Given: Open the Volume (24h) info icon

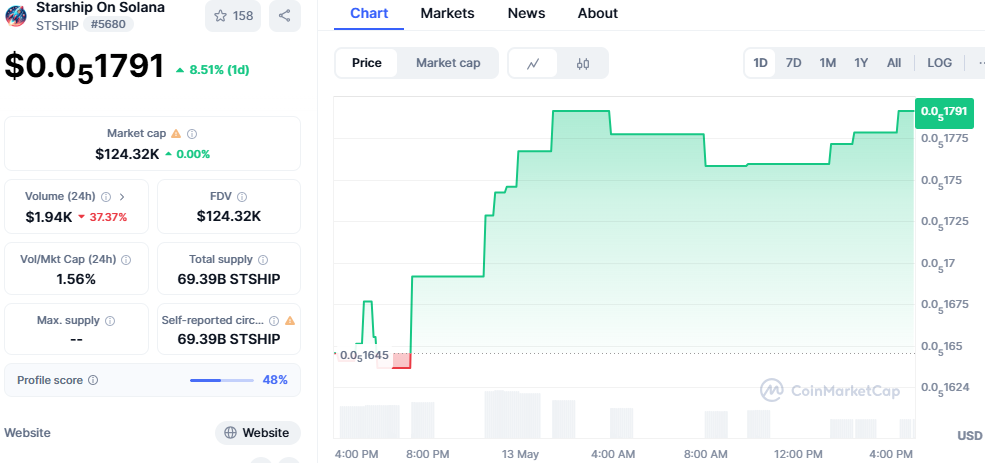Looking at the screenshot, I should point(106,197).
